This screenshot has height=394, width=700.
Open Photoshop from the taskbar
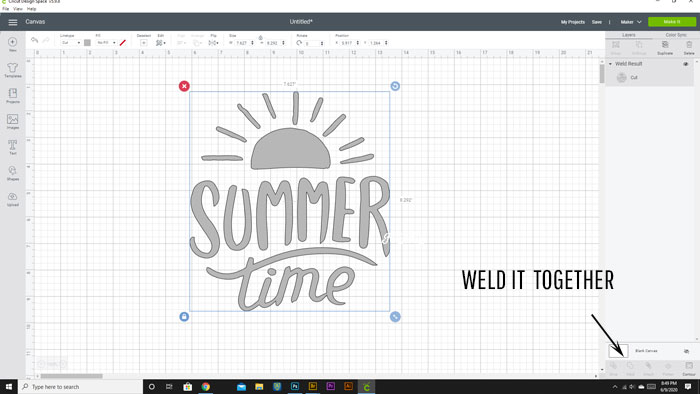click(295, 386)
